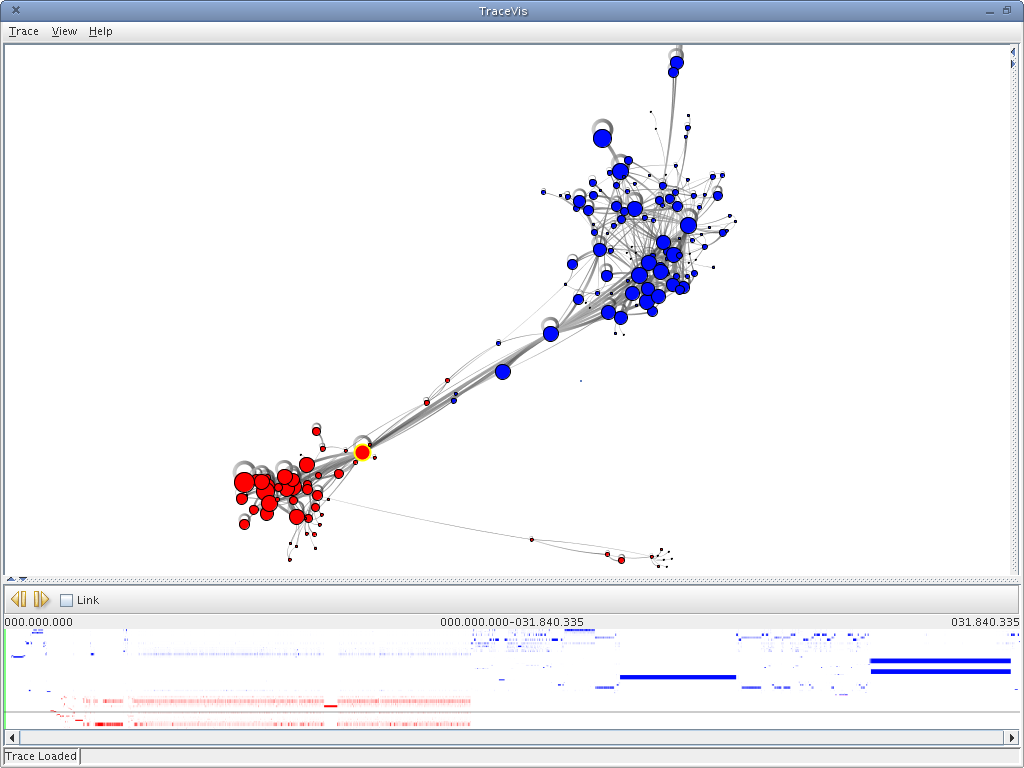
Task: Open the View menu
Action: pos(64,31)
